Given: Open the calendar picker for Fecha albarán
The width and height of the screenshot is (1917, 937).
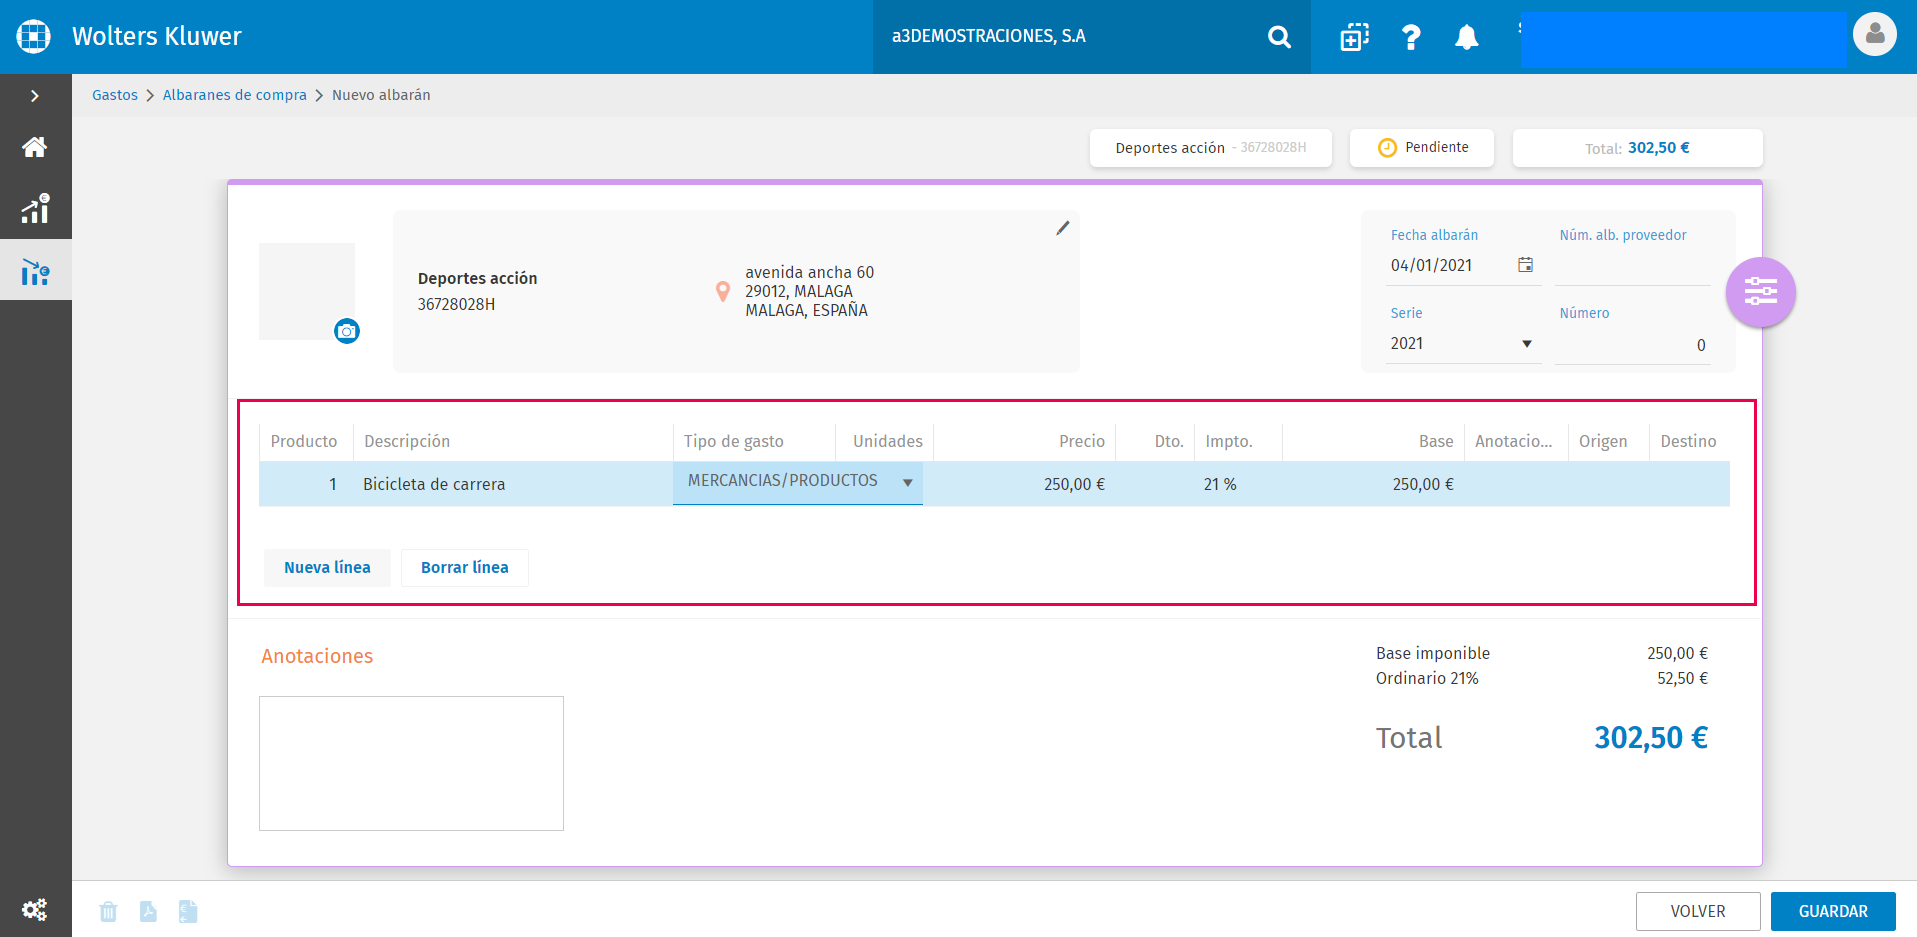Looking at the screenshot, I should point(1525,265).
